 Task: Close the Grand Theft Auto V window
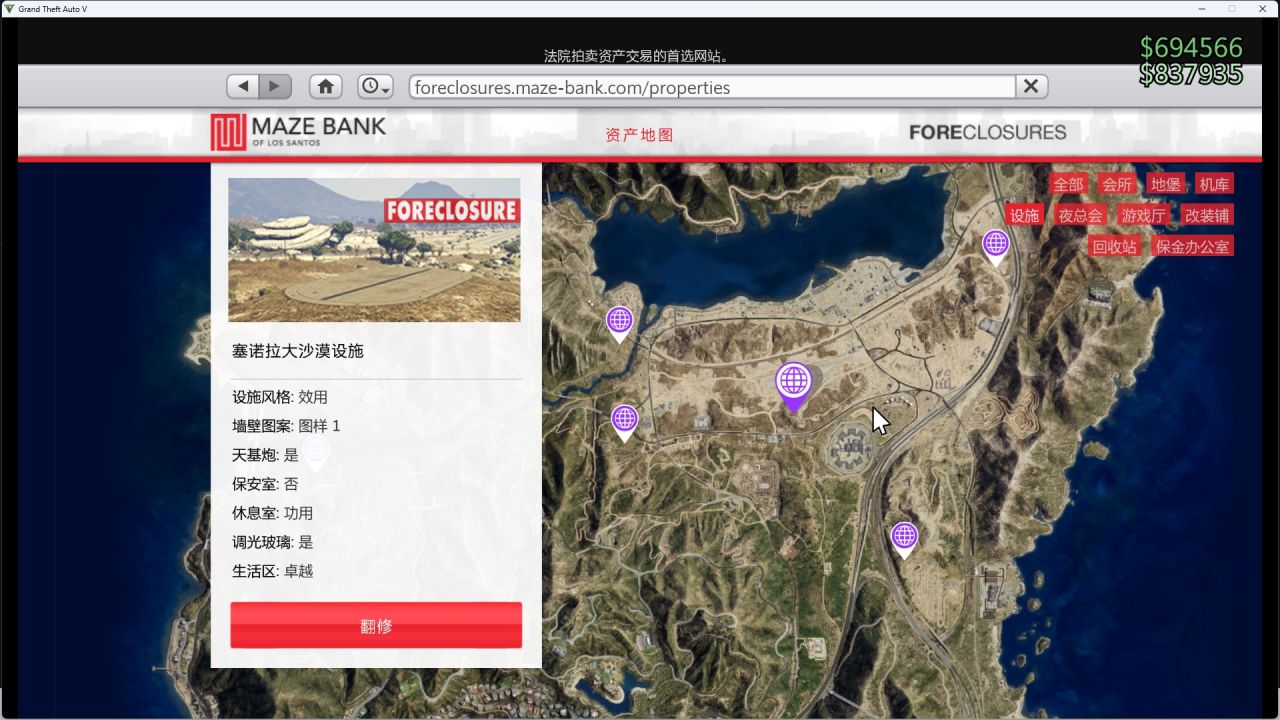click(x=1263, y=8)
